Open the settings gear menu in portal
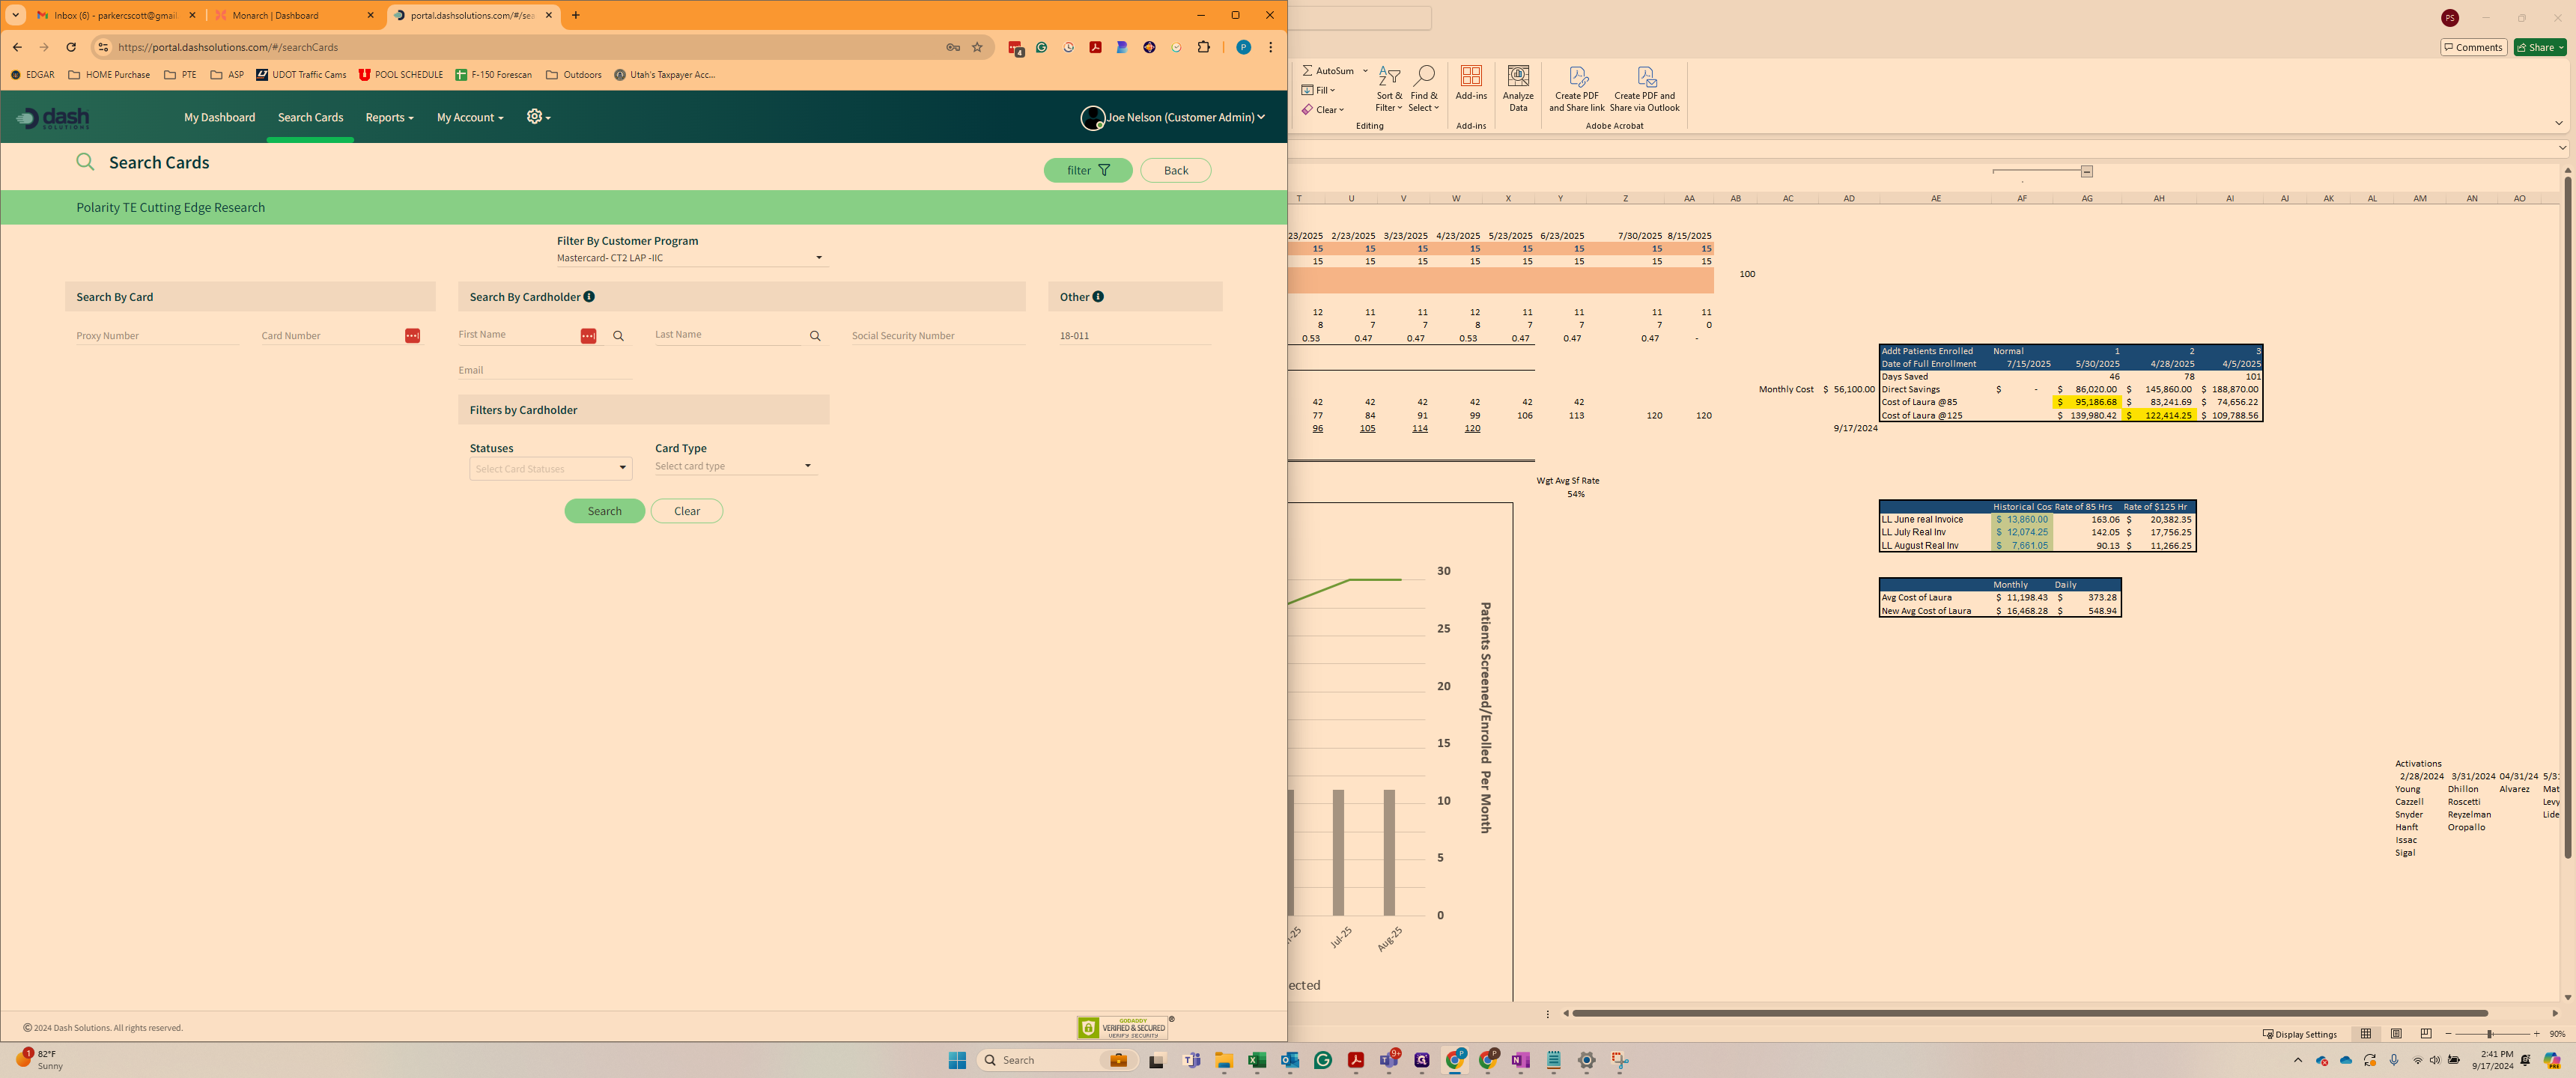2576x1078 pixels. point(538,117)
